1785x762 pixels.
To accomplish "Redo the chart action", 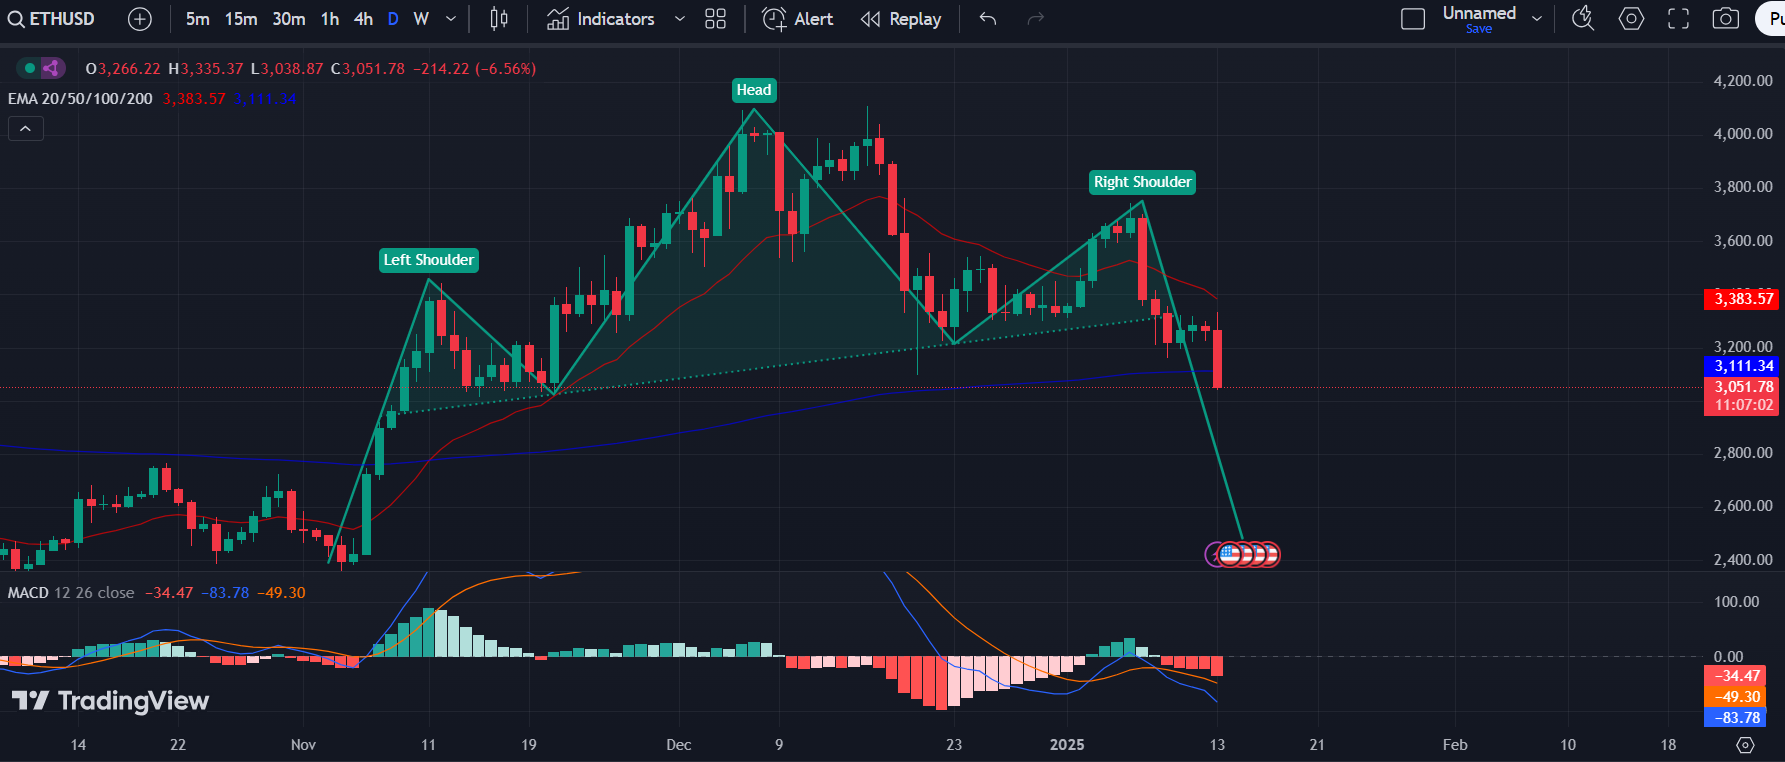I will pos(1036,19).
